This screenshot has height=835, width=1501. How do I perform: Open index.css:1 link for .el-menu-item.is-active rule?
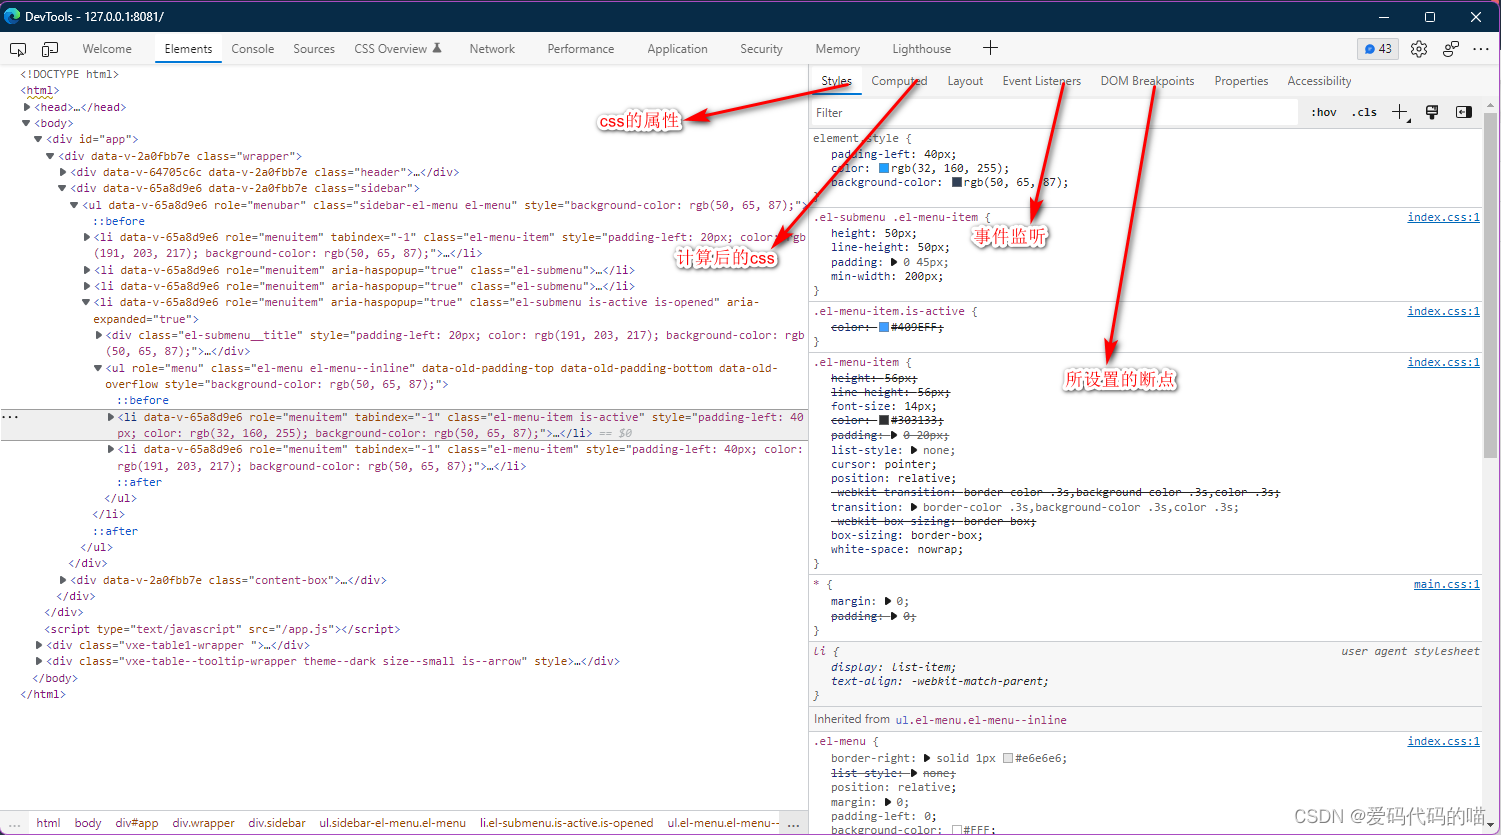pos(1443,311)
